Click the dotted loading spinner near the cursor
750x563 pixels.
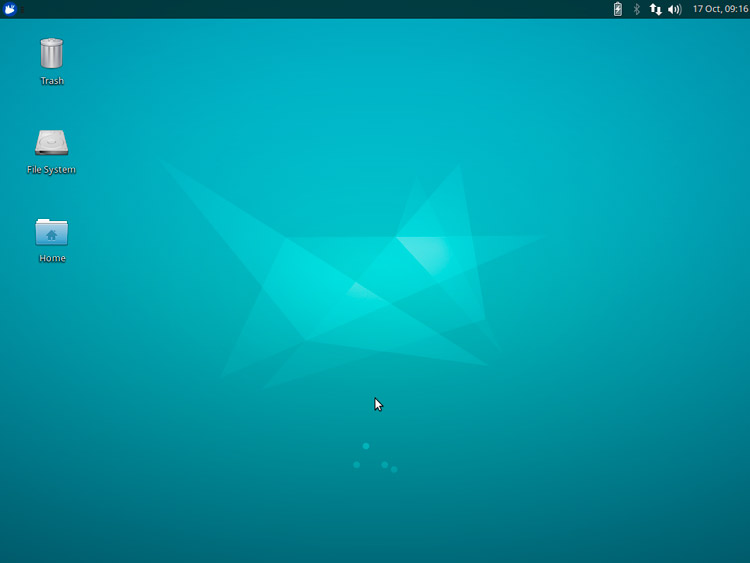[375, 458]
